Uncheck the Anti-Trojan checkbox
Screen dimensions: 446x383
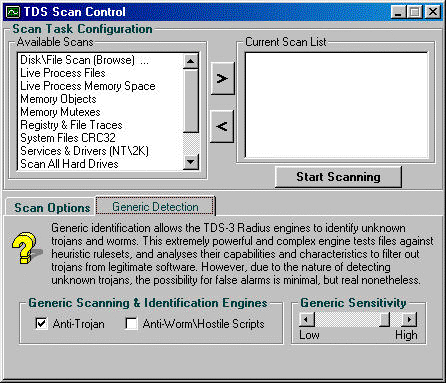click(41, 323)
